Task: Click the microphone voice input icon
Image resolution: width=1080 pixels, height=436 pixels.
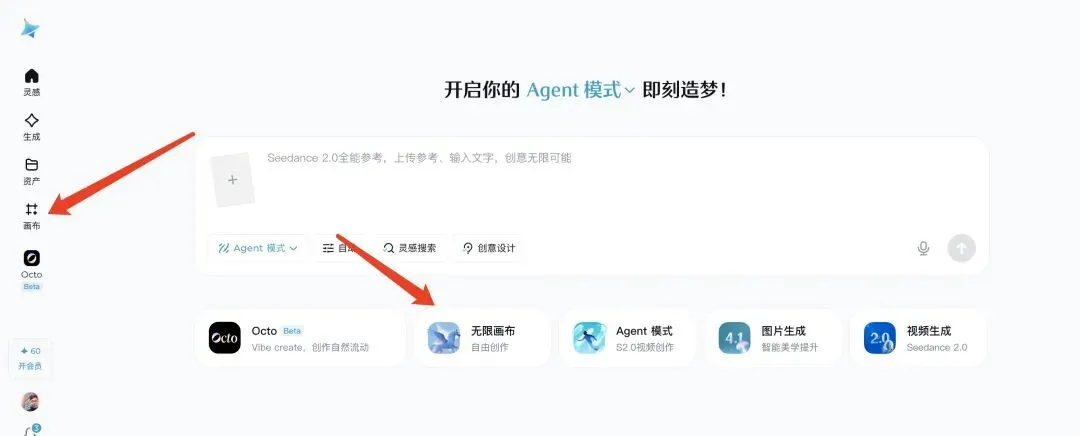Action: tap(924, 248)
